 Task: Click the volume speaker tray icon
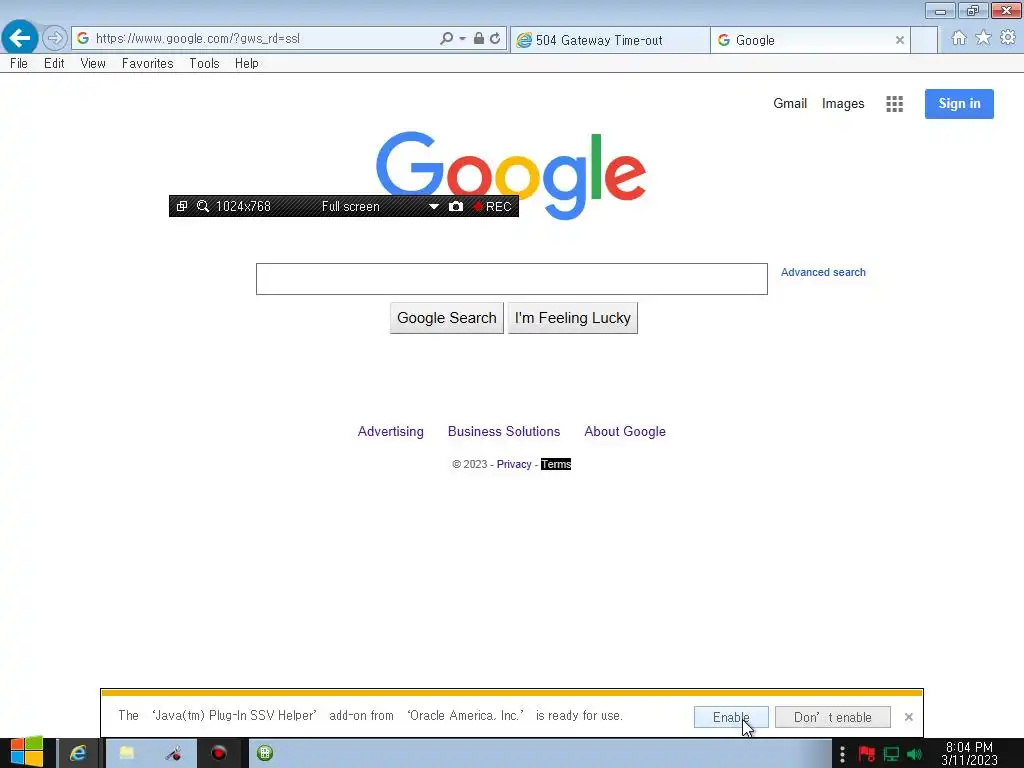click(x=914, y=754)
